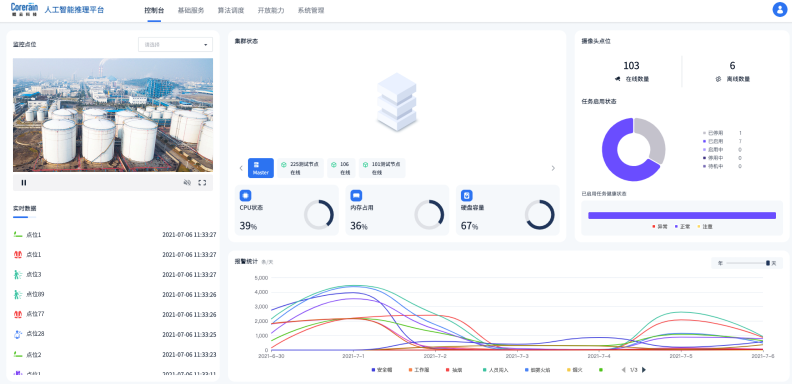The height and width of the screenshot is (384, 792).
Task: Click the Corerain logo
Action: tap(25, 10)
